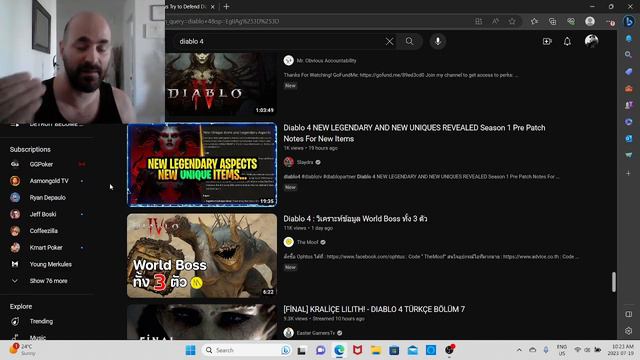Open Asmongold TV subscription channel

(48, 181)
